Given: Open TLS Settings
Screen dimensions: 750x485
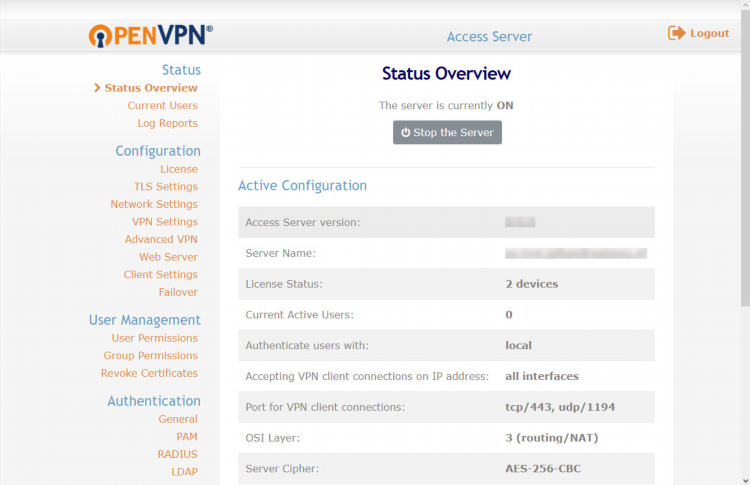Looking at the screenshot, I should 165,187.
